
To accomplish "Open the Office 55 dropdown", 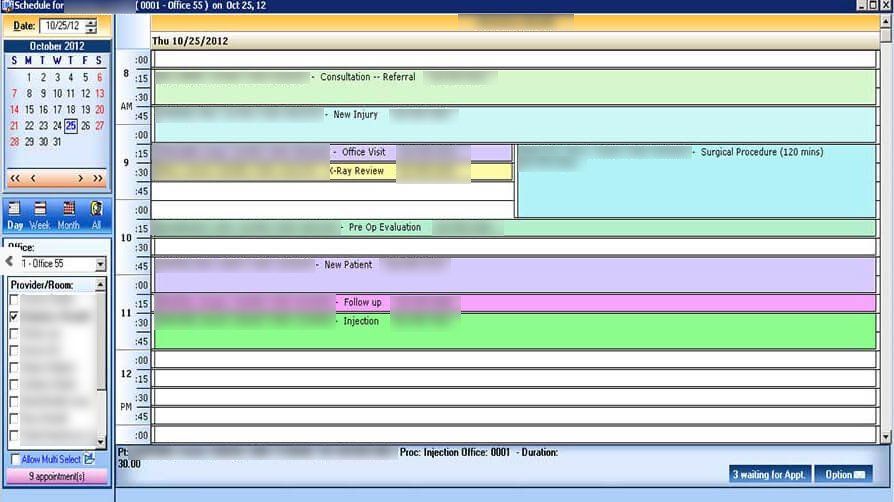I will (100, 264).
